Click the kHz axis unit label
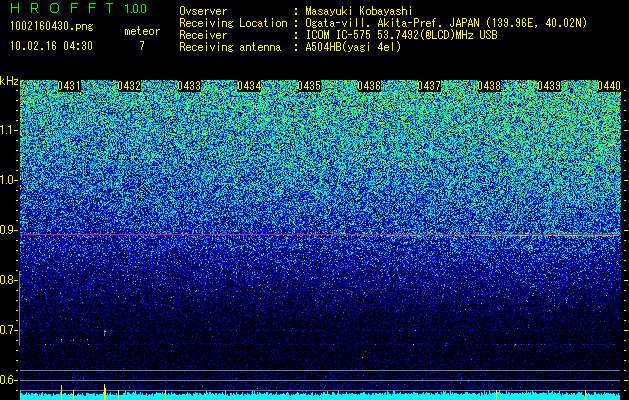Screen dimensions: 629x400 coord(9,81)
